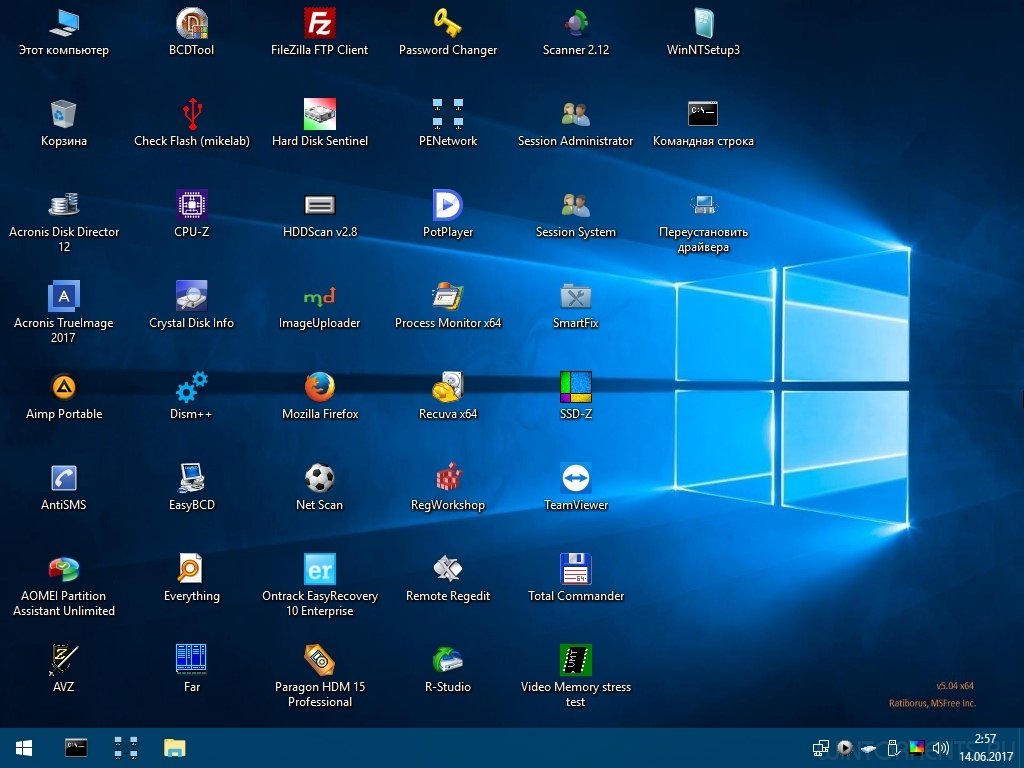Screen dimensions: 1024x768
Task: Click the USB safely remove tray icon
Action: click(x=893, y=748)
